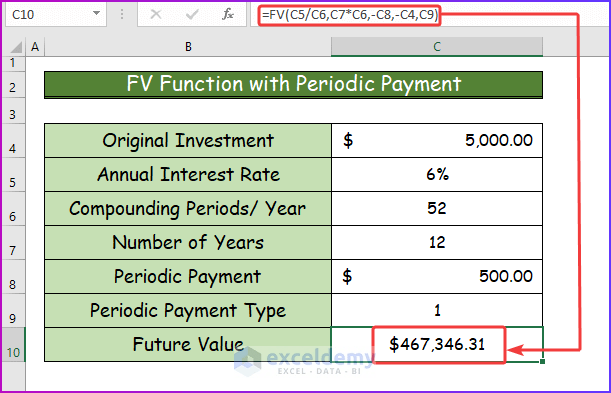
Task: Select the 5,000.00 value cell
Action: [437, 141]
